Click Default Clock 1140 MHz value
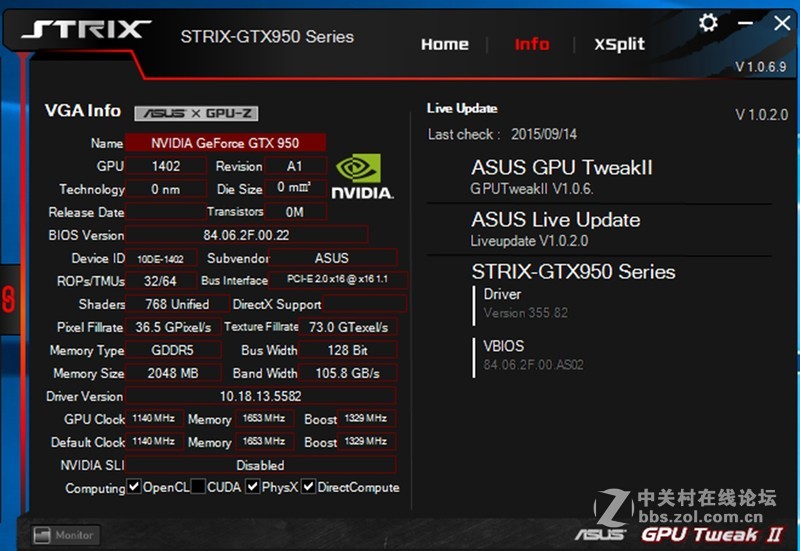800x551 pixels. [154, 441]
